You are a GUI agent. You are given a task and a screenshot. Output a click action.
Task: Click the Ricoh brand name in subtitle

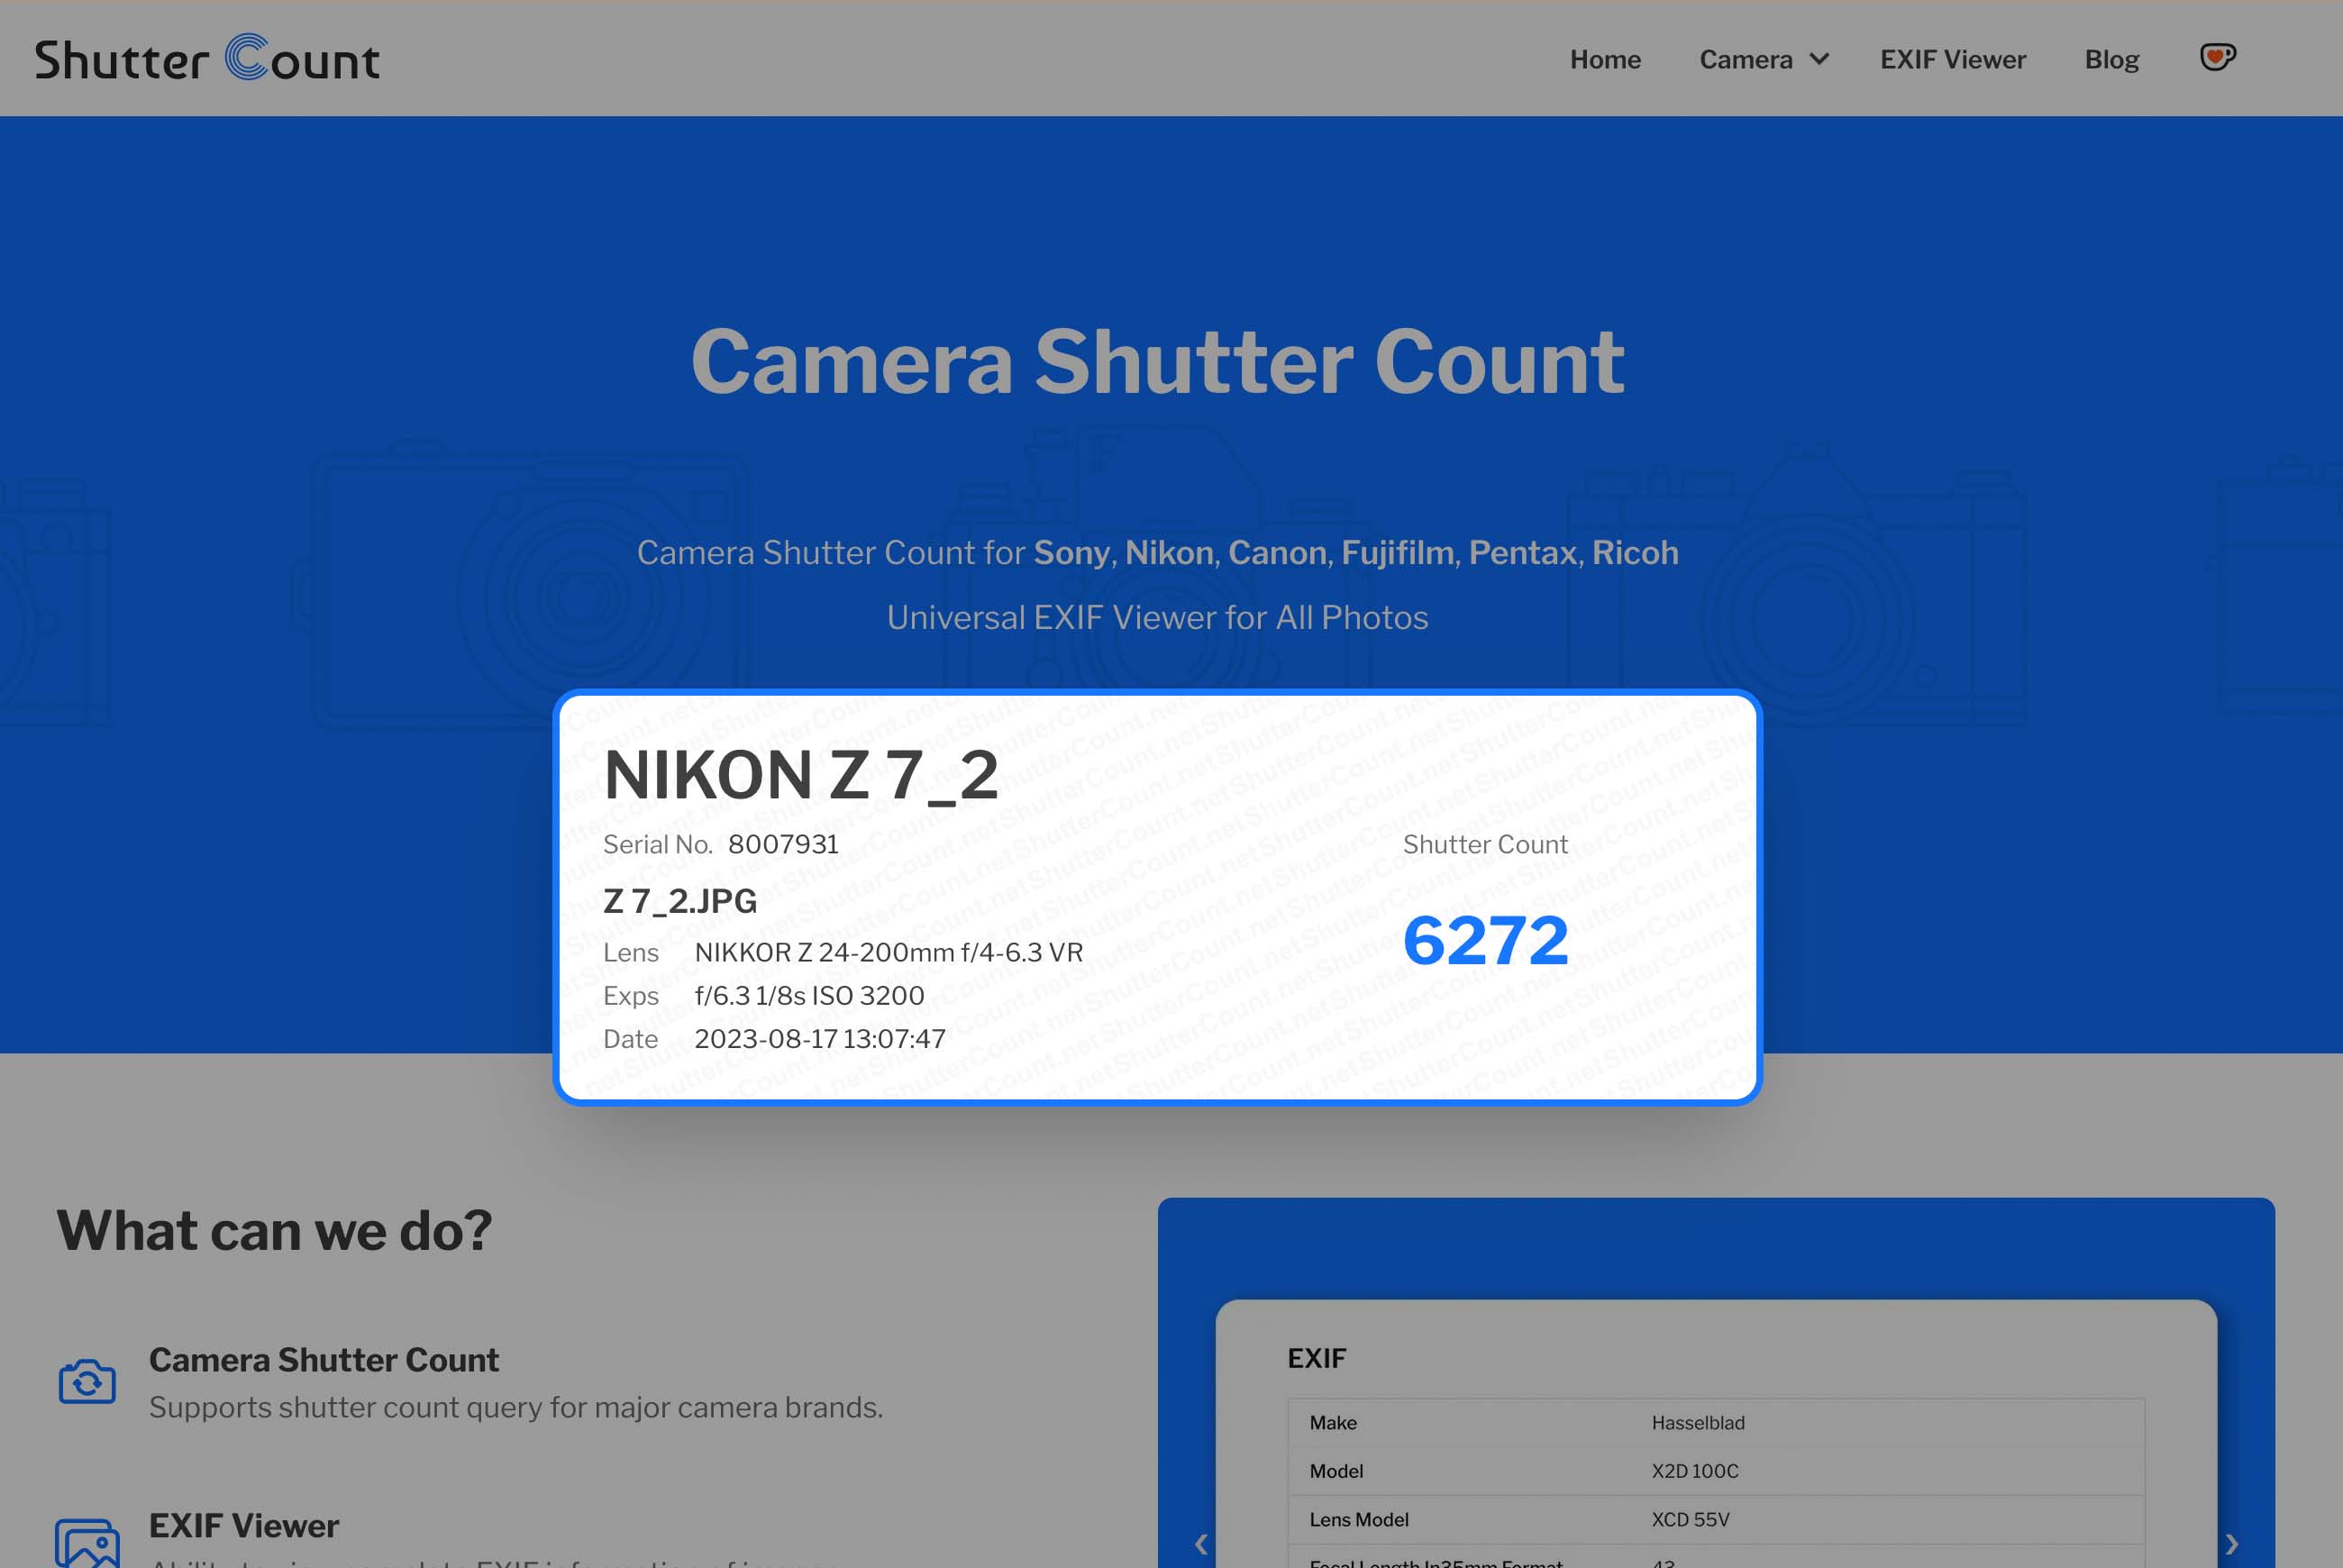point(1635,552)
